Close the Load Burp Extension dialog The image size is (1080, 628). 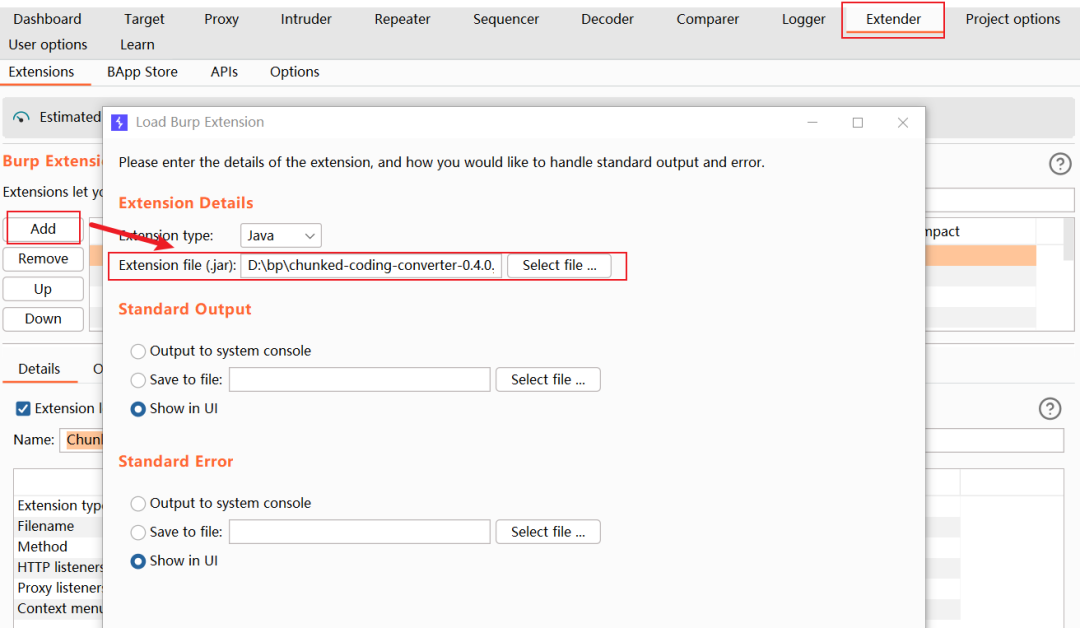tap(903, 123)
